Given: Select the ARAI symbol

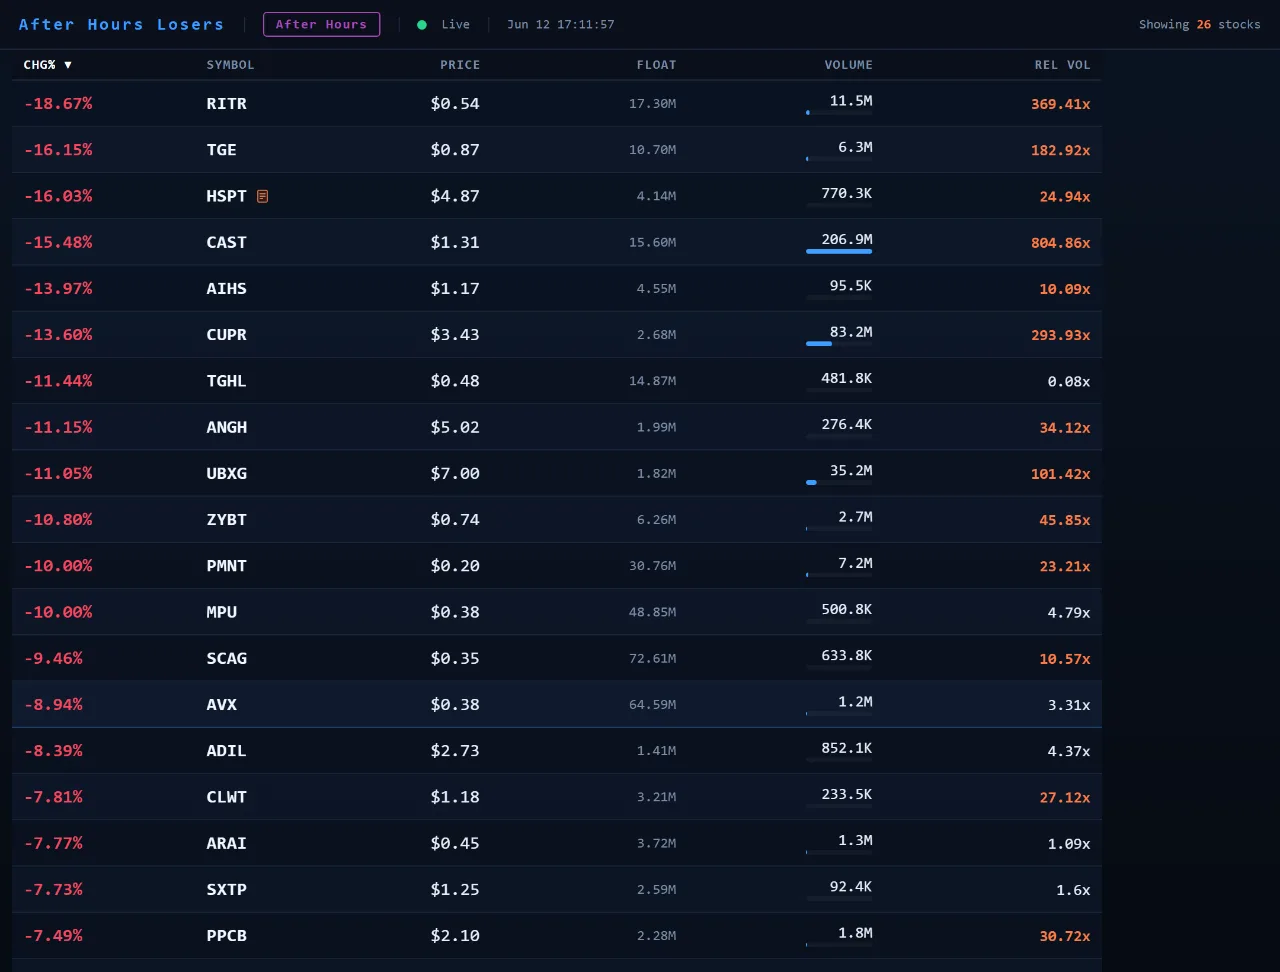Looking at the screenshot, I should click(226, 843).
